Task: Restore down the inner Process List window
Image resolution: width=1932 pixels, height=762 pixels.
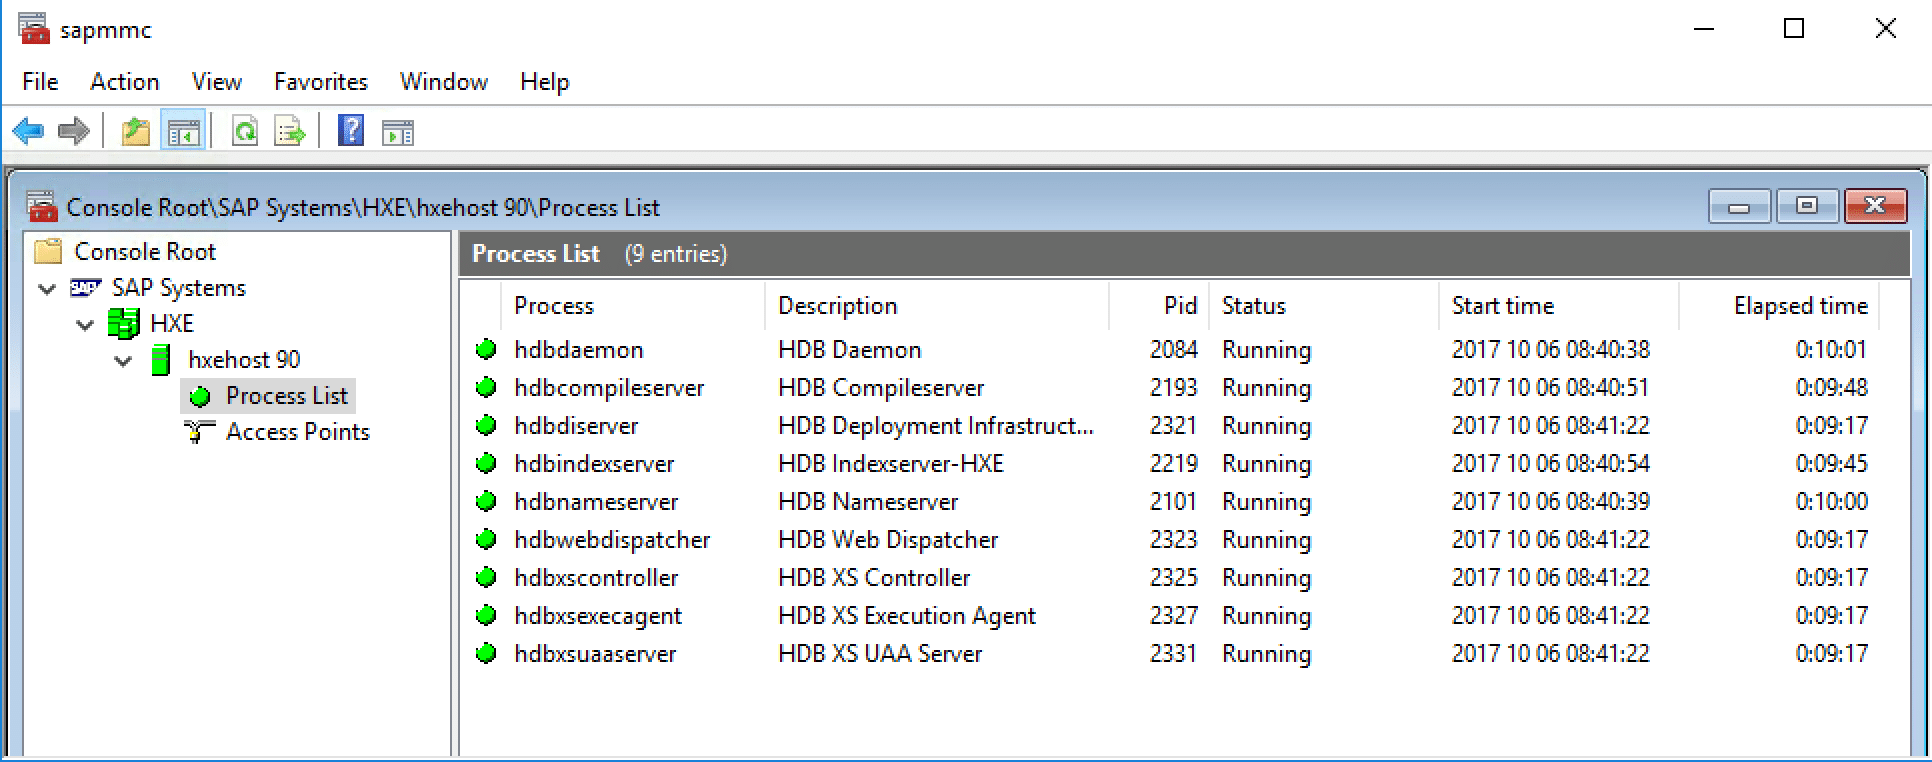Action: click(x=1806, y=206)
